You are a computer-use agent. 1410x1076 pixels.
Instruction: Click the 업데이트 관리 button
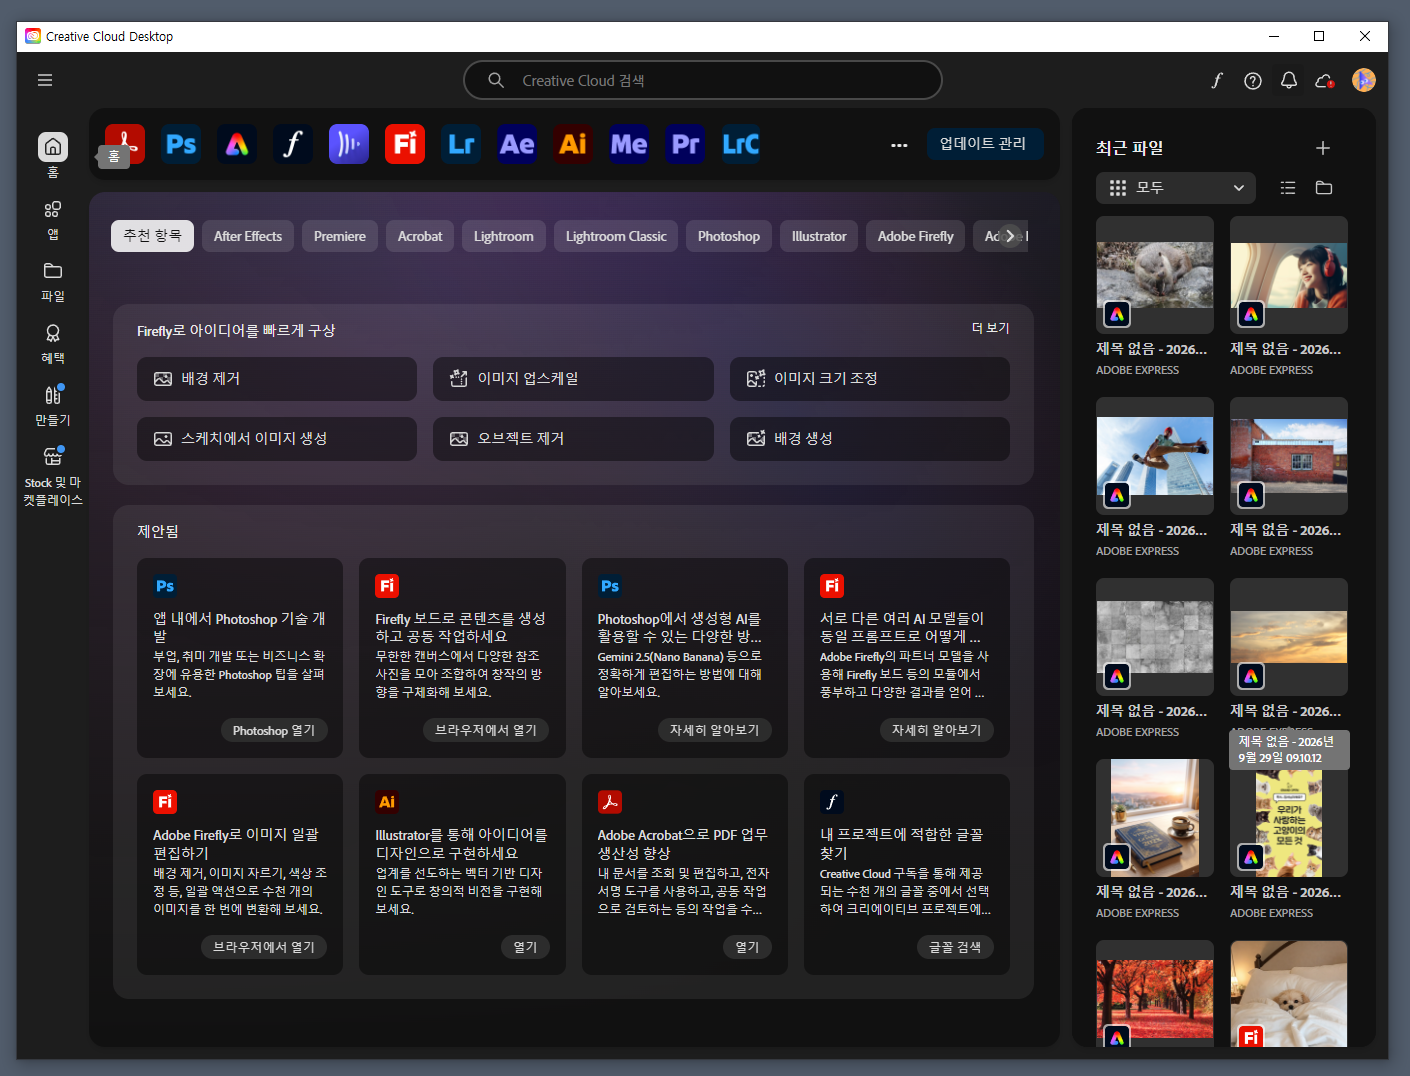pyautogui.click(x=983, y=144)
